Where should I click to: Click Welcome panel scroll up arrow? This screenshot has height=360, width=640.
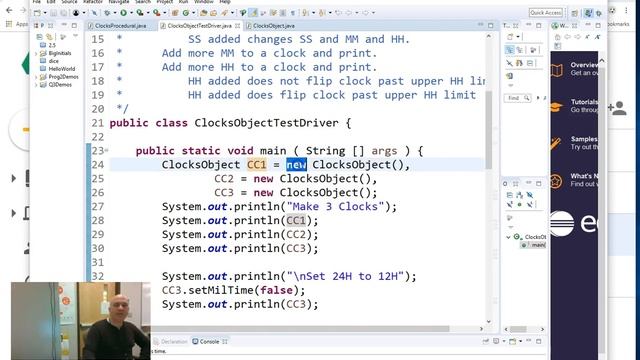[602, 61]
